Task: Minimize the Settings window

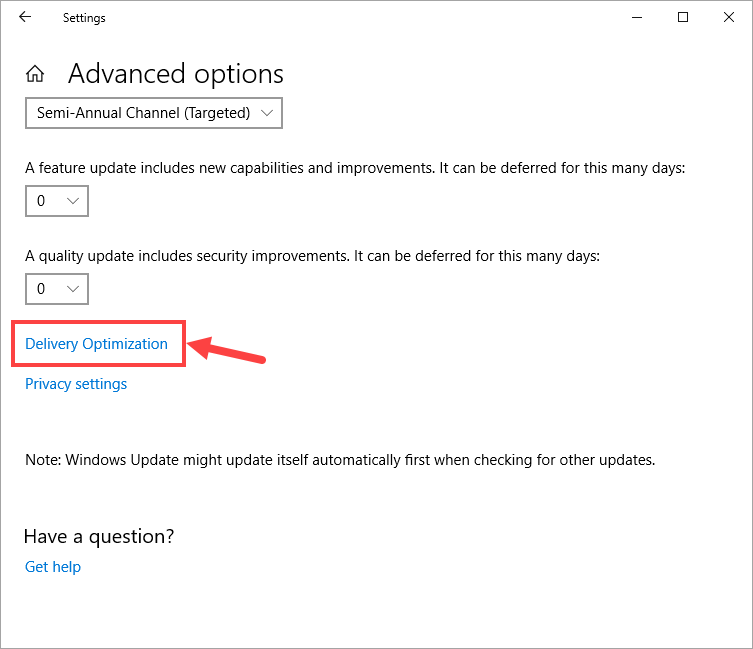Action: pos(637,17)
